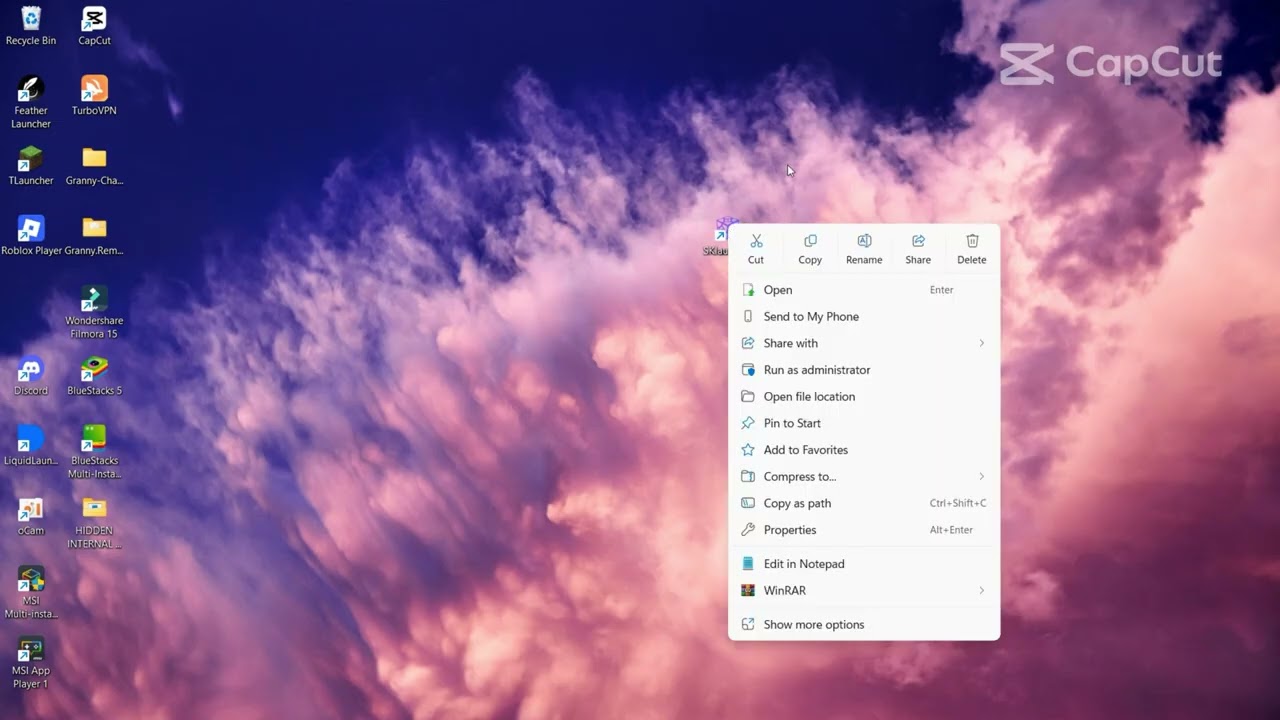Select the CapCut desktop shortcut
The width and height of the screenshot is (1280, 720).
click(x=94, y=26)
